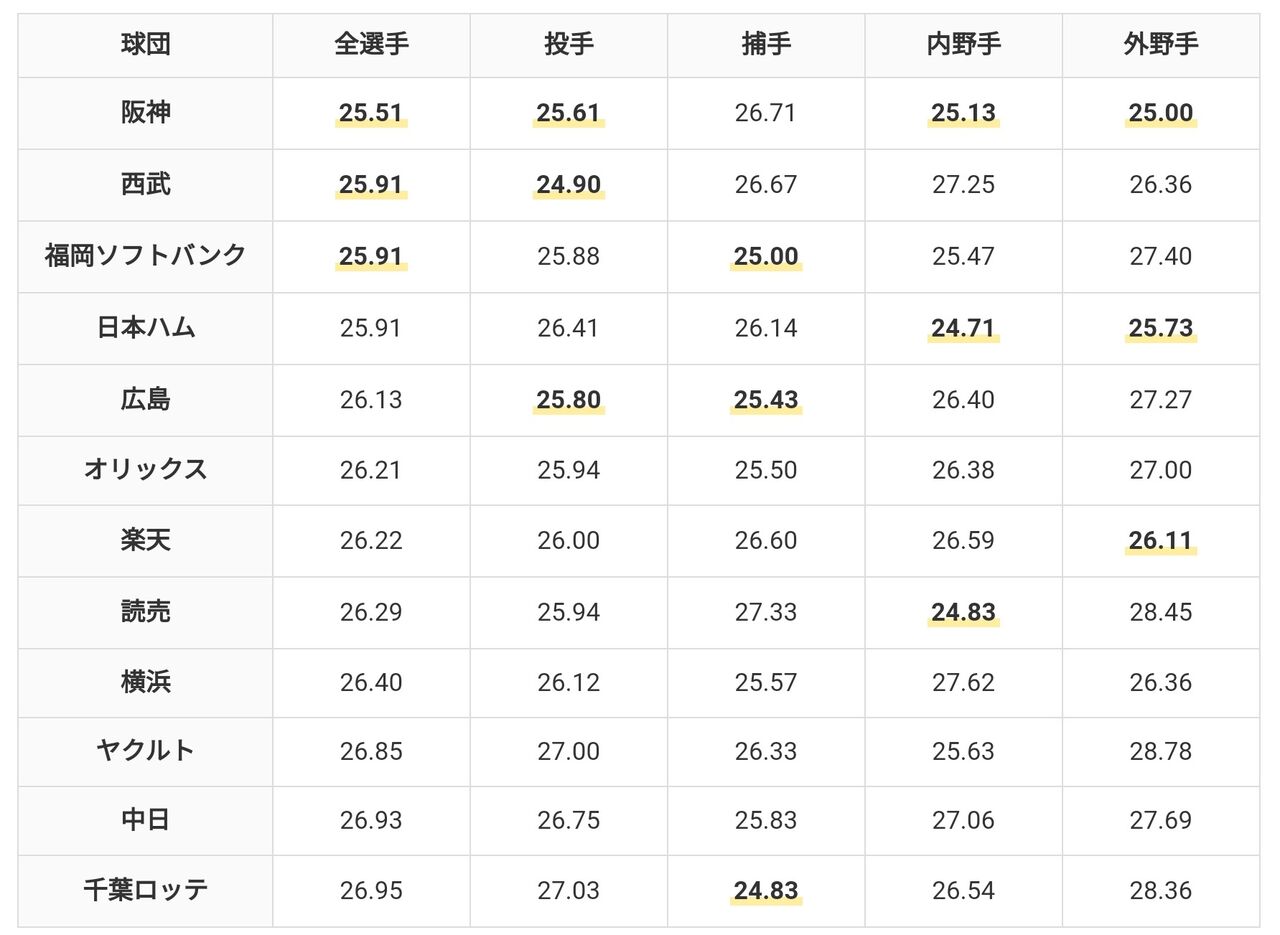Click the 25.57 catcher value for 横浜
1280x935 pixels.
coord(766,683)
